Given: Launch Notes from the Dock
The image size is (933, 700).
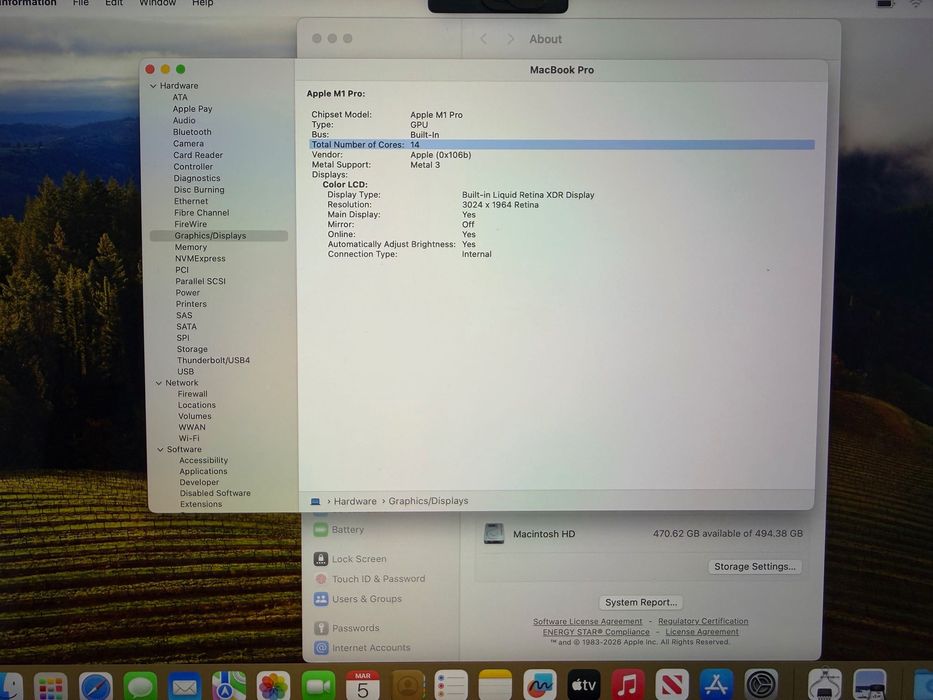Looking at the screenshot, I should 495,686.
